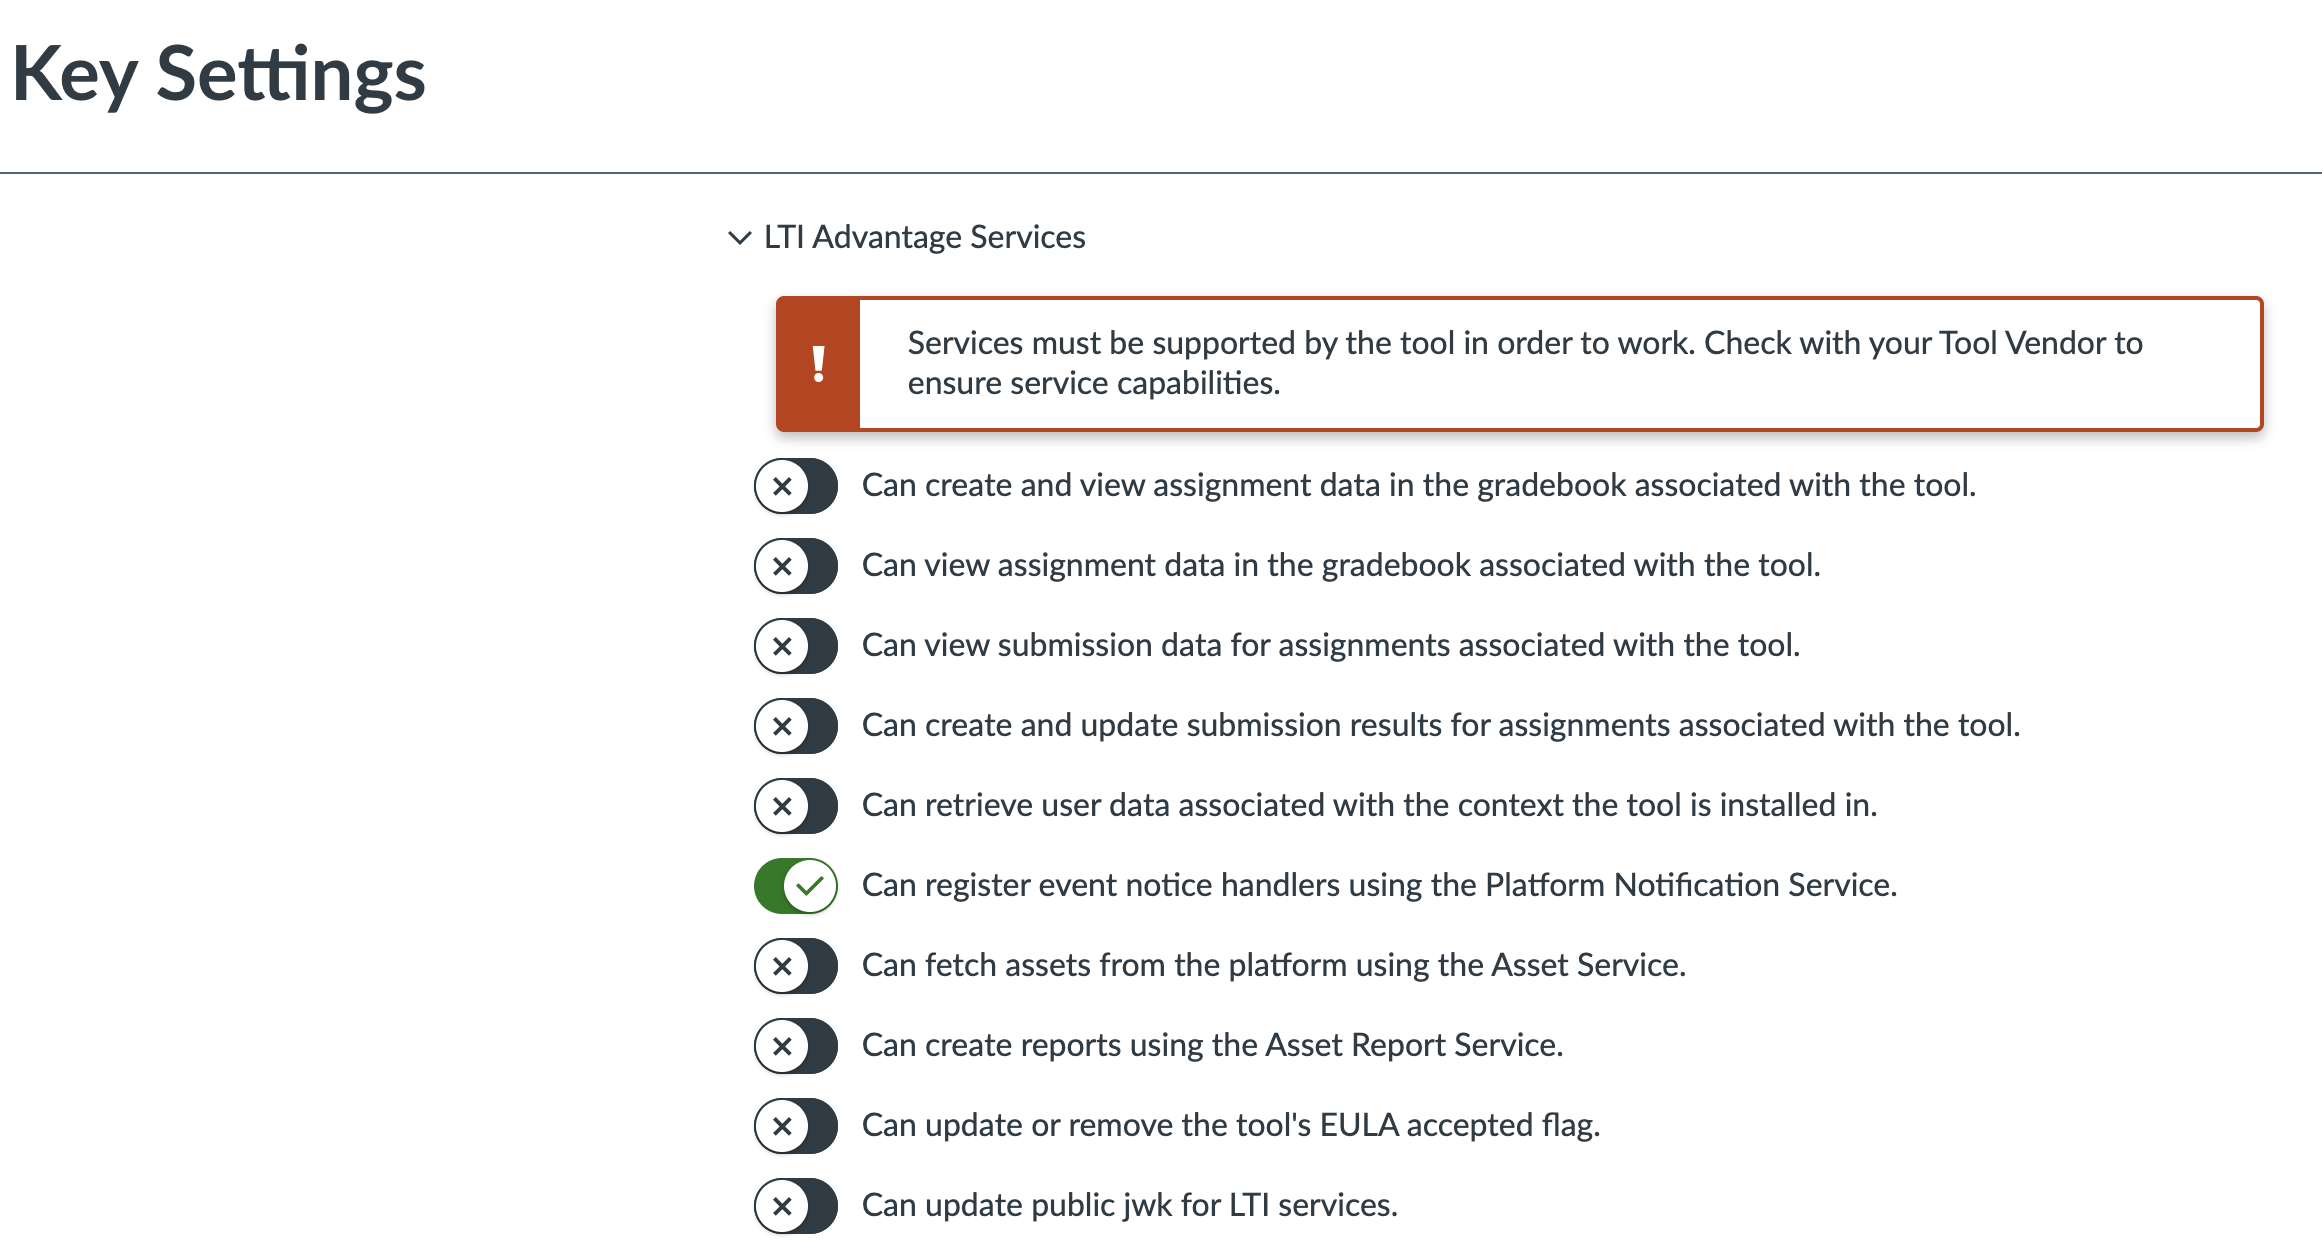Allow retrieving user data associated with context
The image size is (2322, 1242).
[795, 806]
